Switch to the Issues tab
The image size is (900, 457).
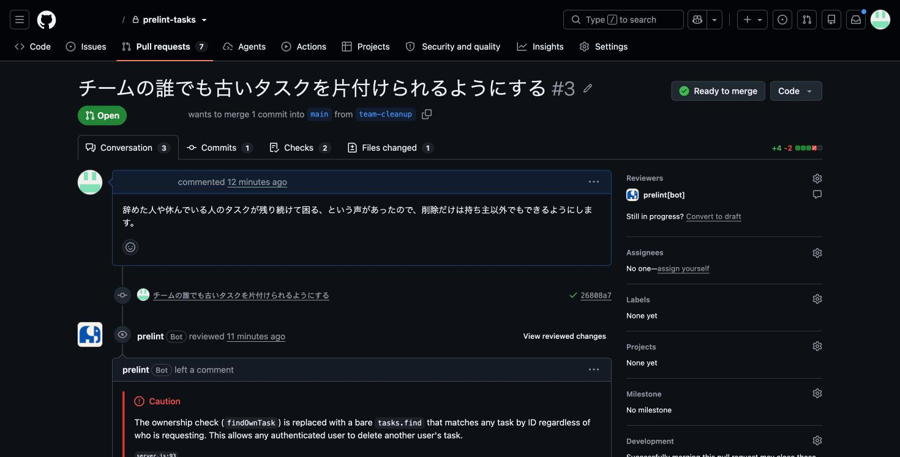86,47
